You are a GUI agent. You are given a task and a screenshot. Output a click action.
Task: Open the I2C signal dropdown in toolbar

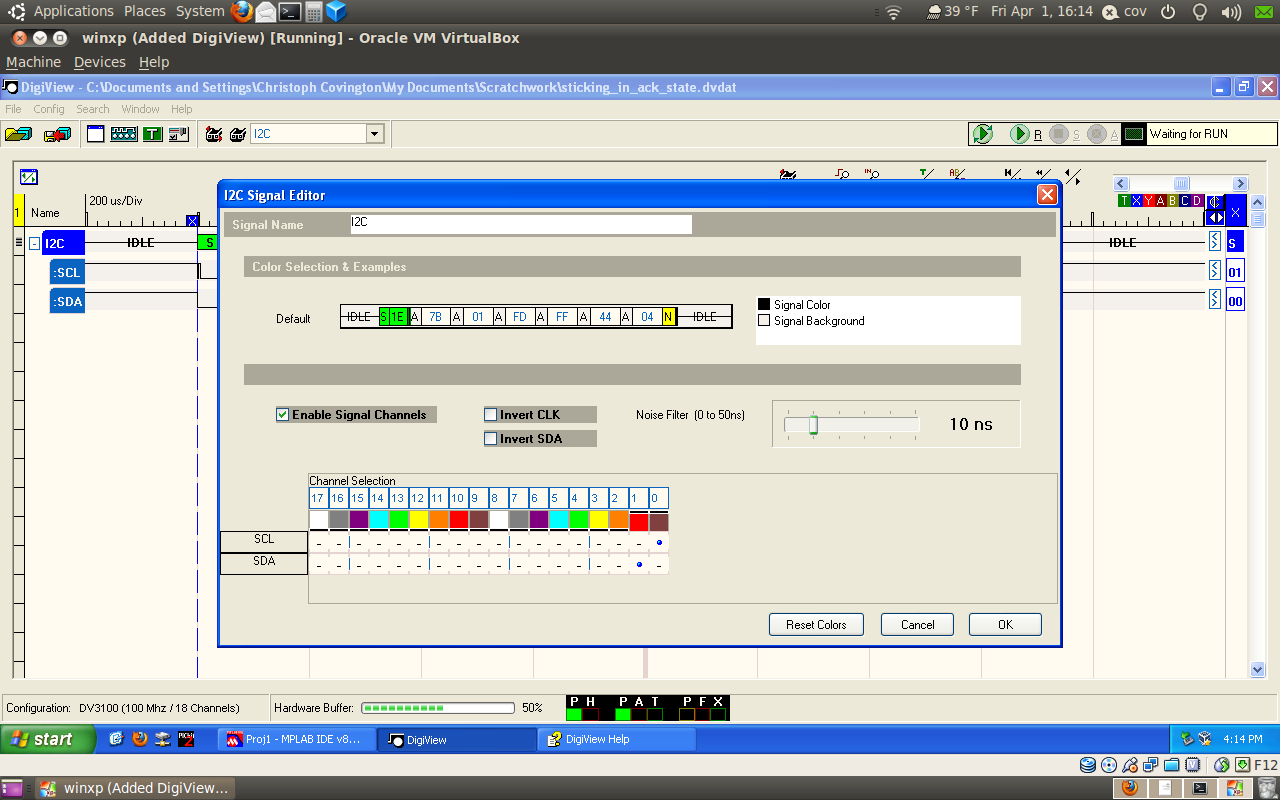pyautogui.click(x=375, y=134)
